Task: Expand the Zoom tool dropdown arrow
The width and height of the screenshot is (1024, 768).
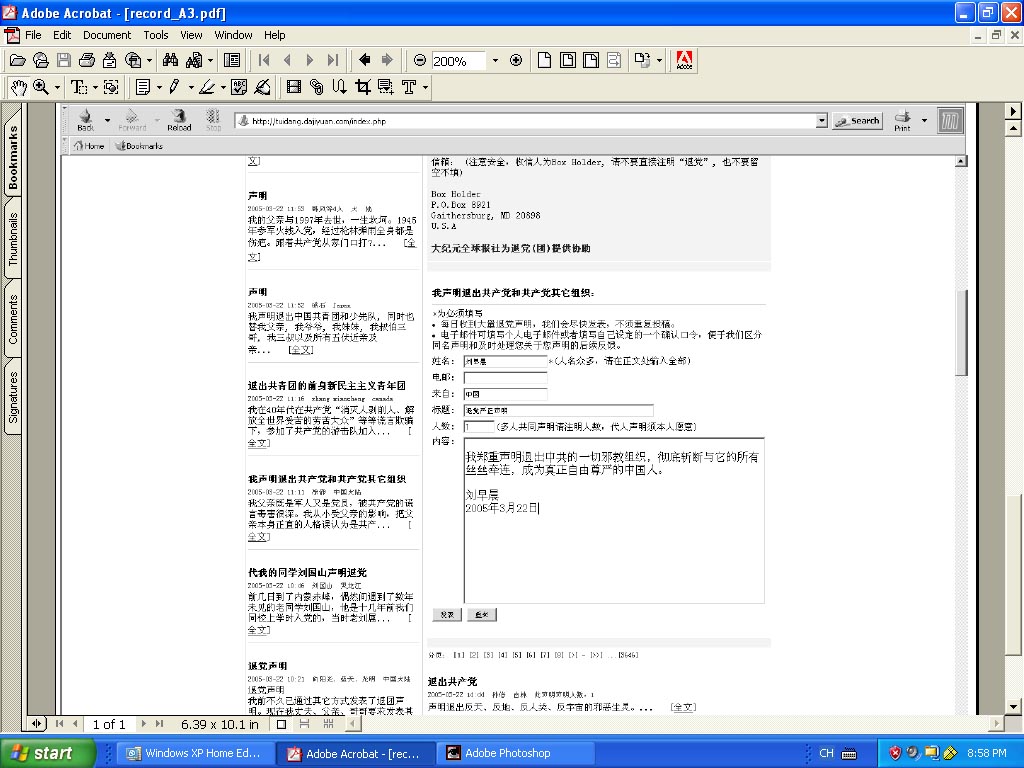Action: (x=57, y=88)
